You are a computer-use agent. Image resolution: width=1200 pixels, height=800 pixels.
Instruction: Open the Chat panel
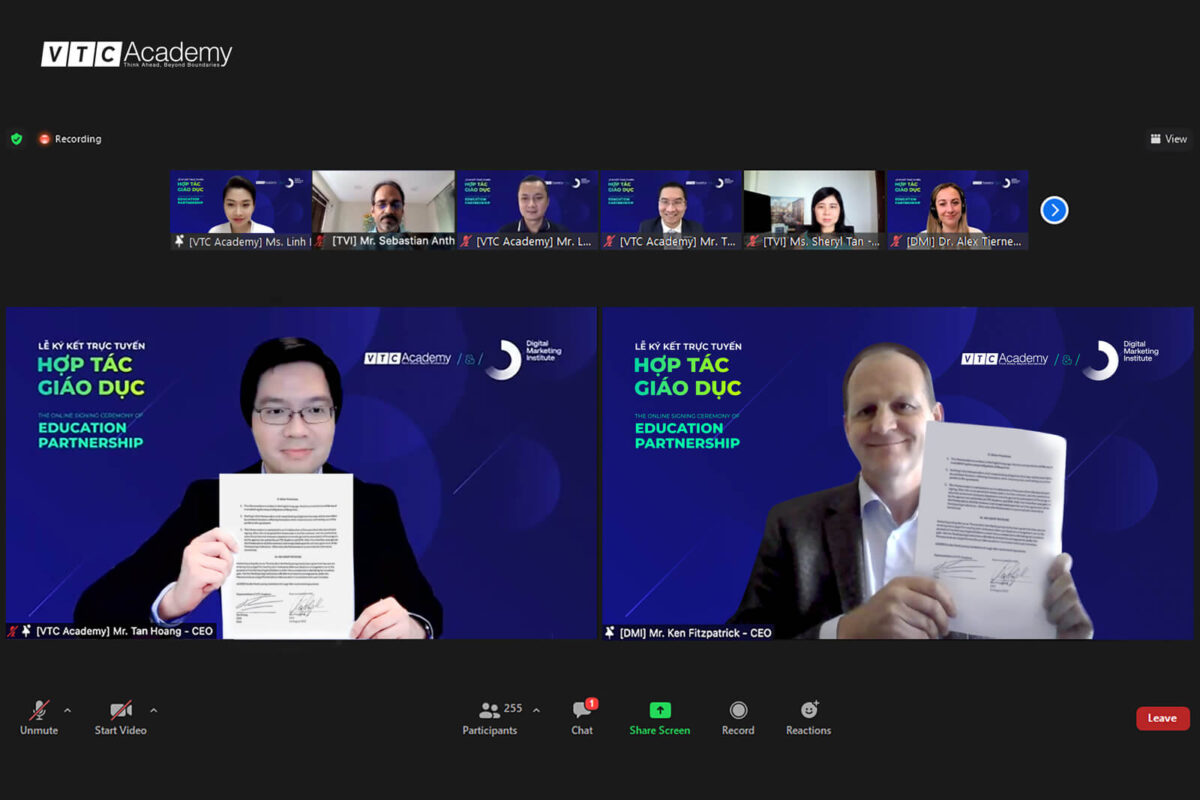[x=582, y=717]
